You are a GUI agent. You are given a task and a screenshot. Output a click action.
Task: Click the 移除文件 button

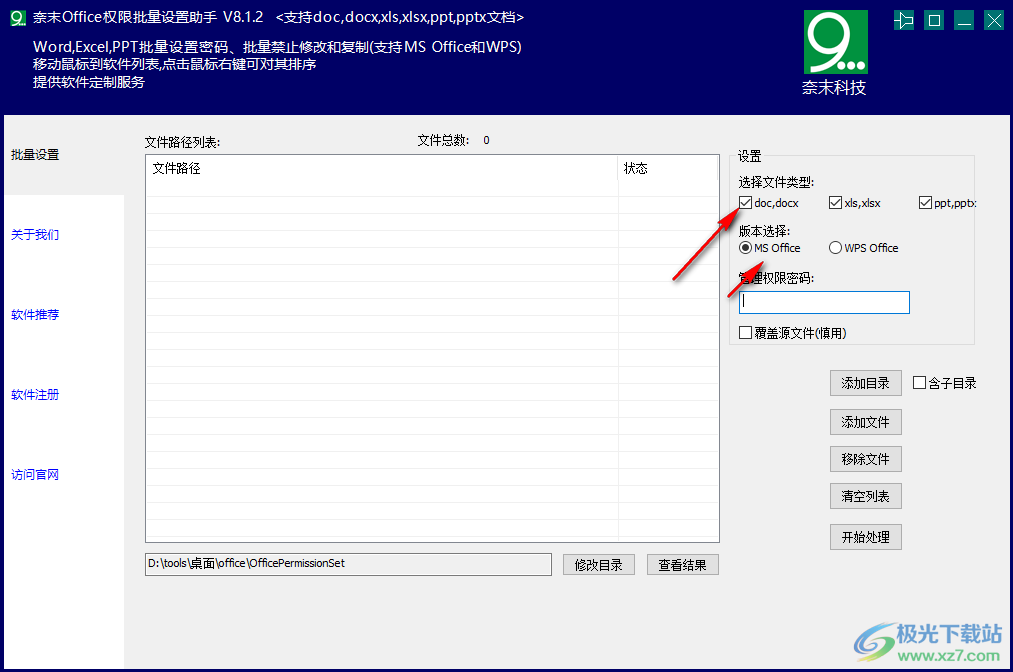[x=866, y=459]
